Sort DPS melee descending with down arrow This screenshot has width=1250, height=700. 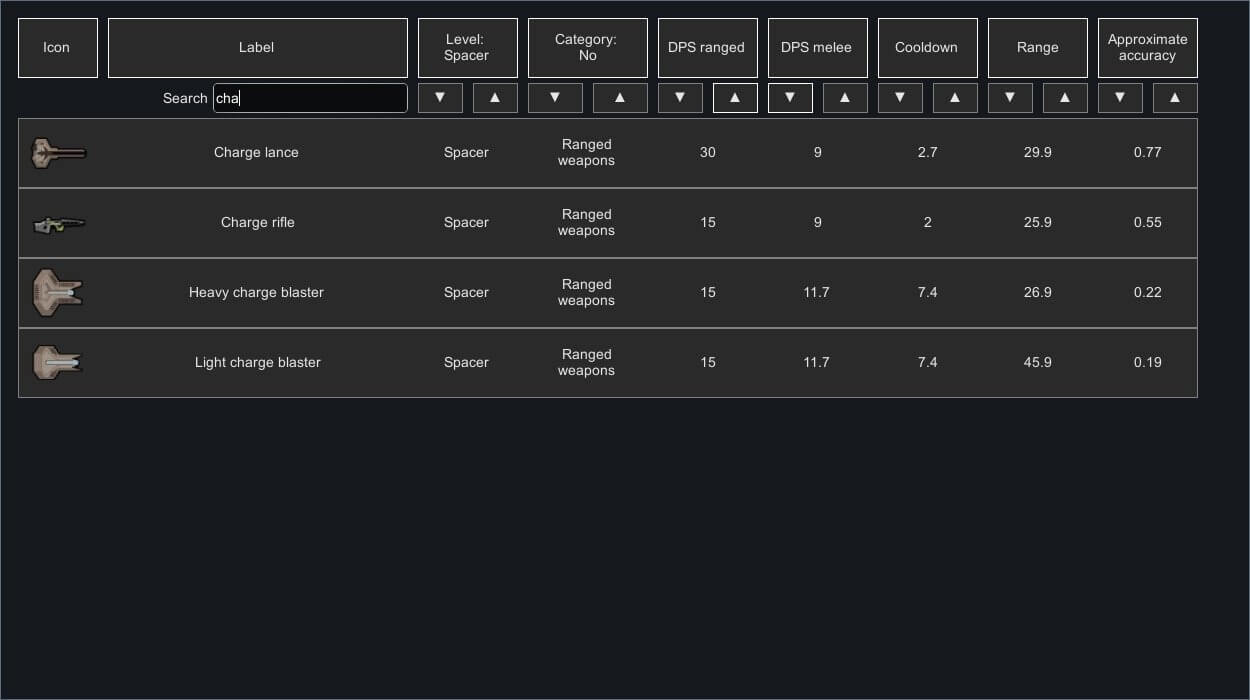(790, 98)
